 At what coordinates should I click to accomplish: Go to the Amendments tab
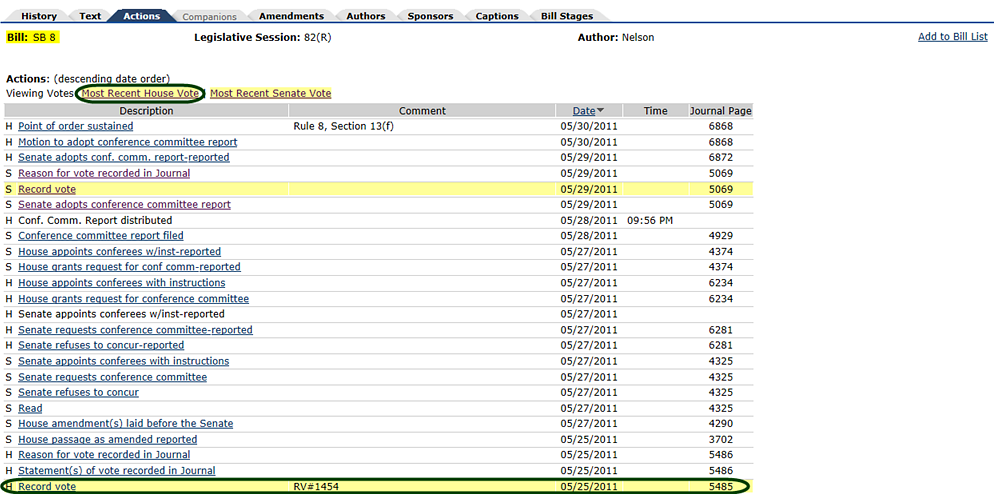coord(290,16)
